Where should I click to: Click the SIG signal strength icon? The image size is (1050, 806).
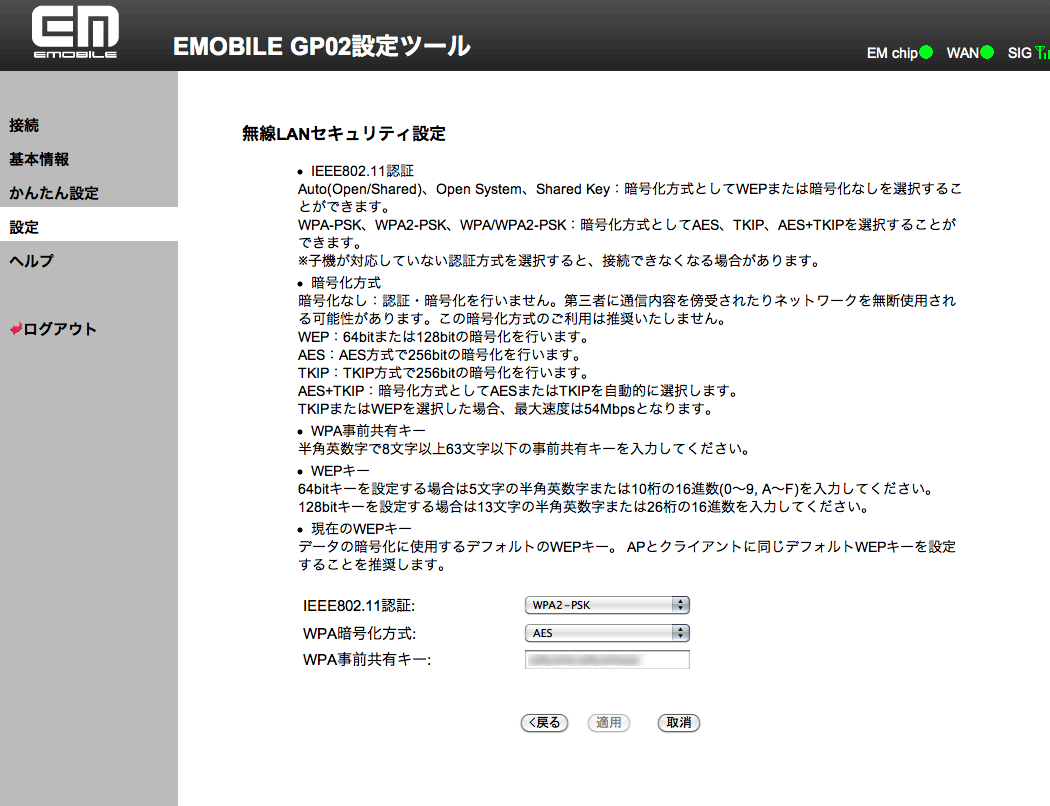pyautogui.click(x=1042, y=52)
